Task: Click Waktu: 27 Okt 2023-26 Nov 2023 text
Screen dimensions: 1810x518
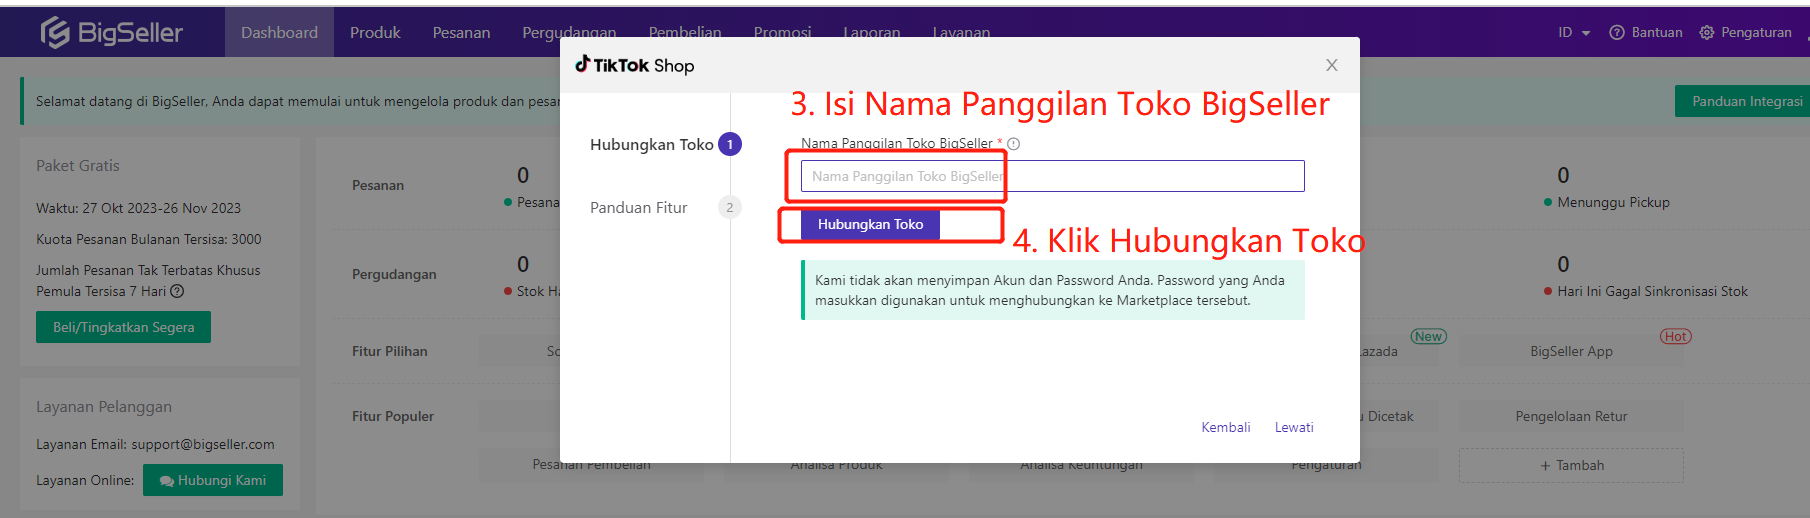Action: click(x=138, y=208)
